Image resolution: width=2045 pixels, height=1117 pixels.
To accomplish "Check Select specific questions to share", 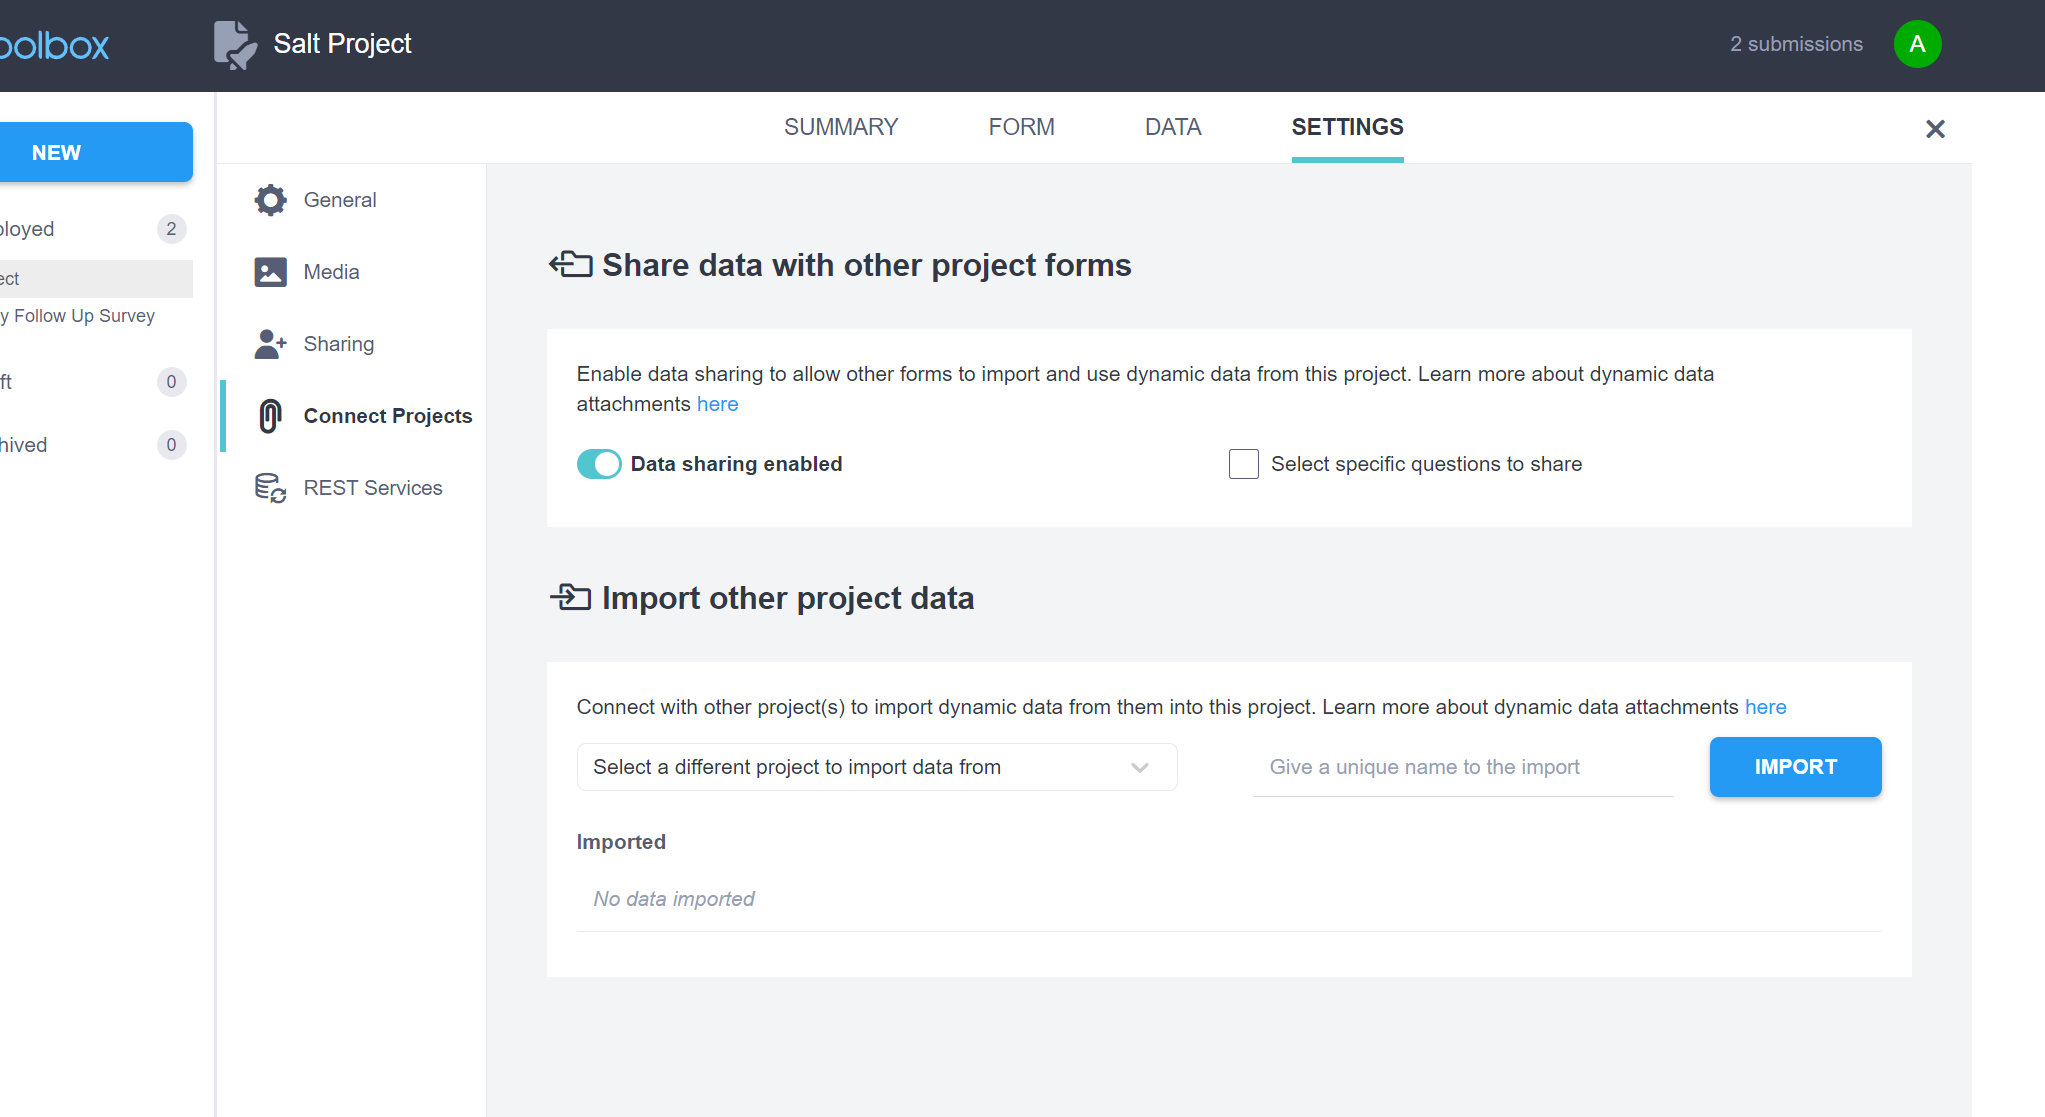I will click(1243, 464).
